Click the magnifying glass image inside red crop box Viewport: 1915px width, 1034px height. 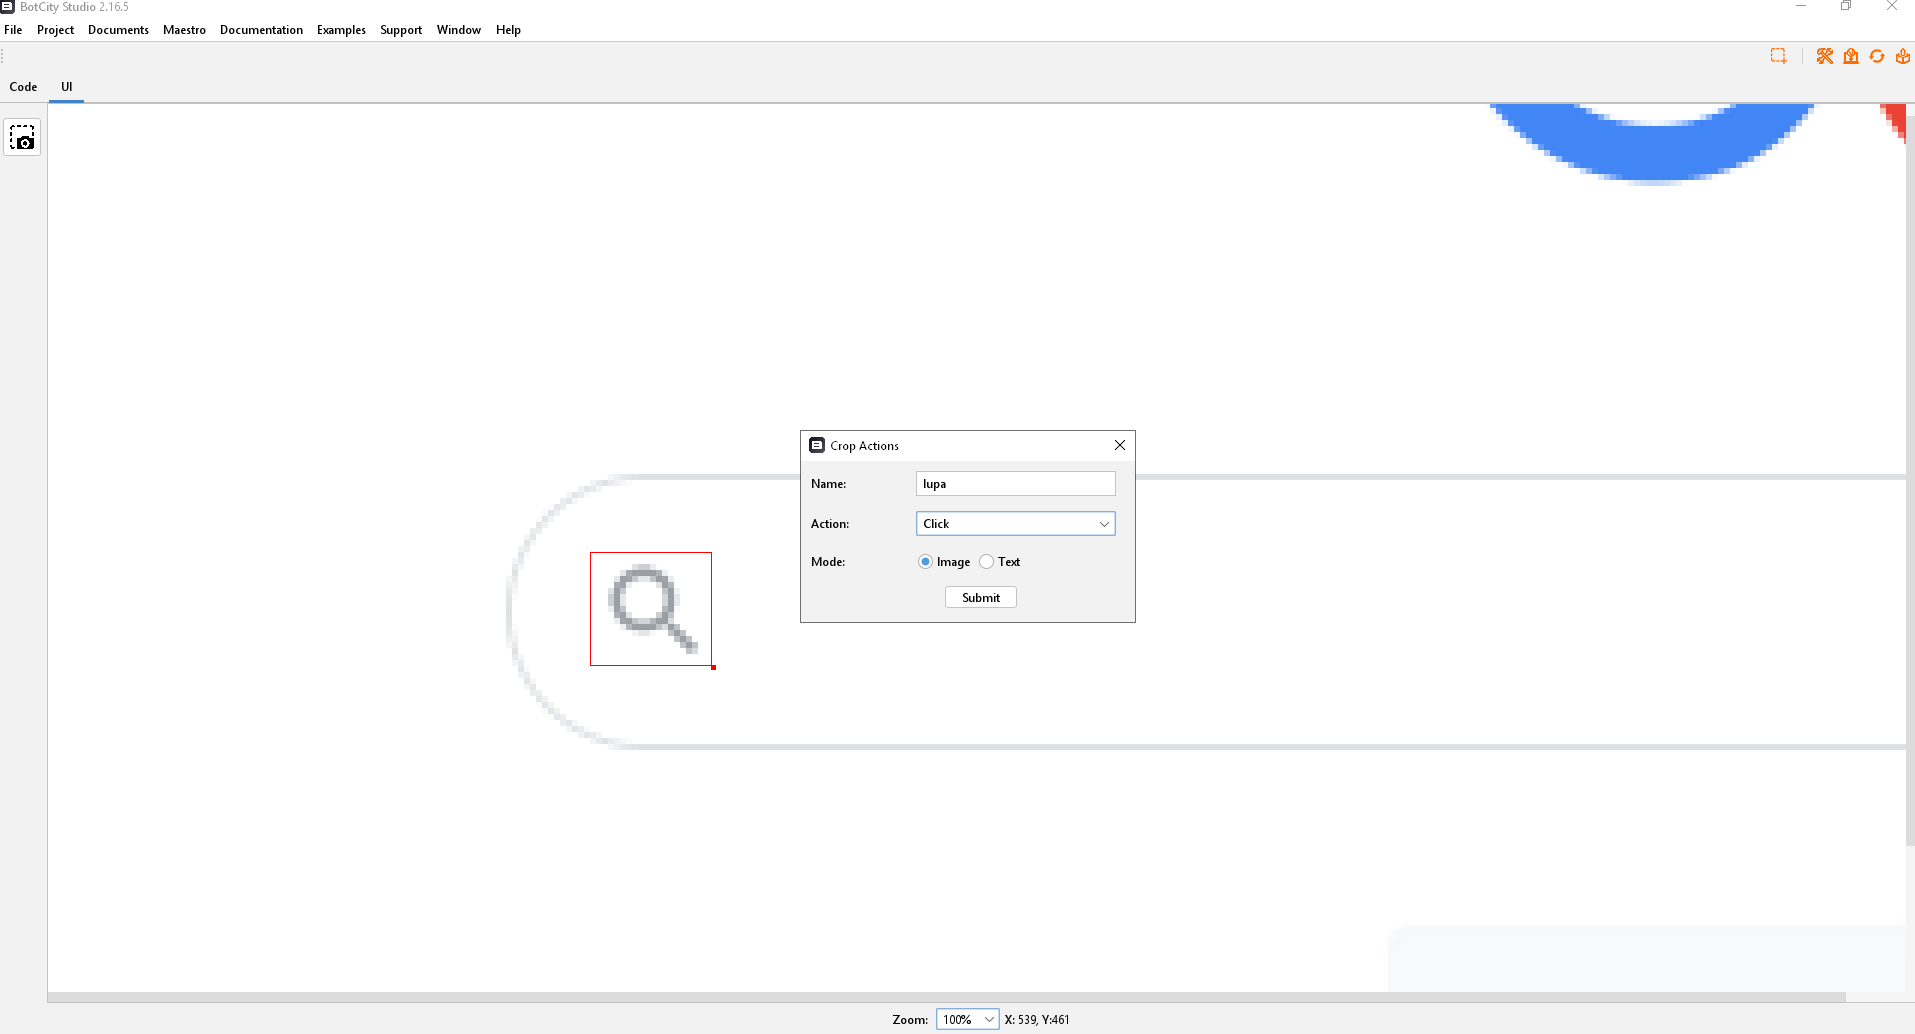pos(652,608)
